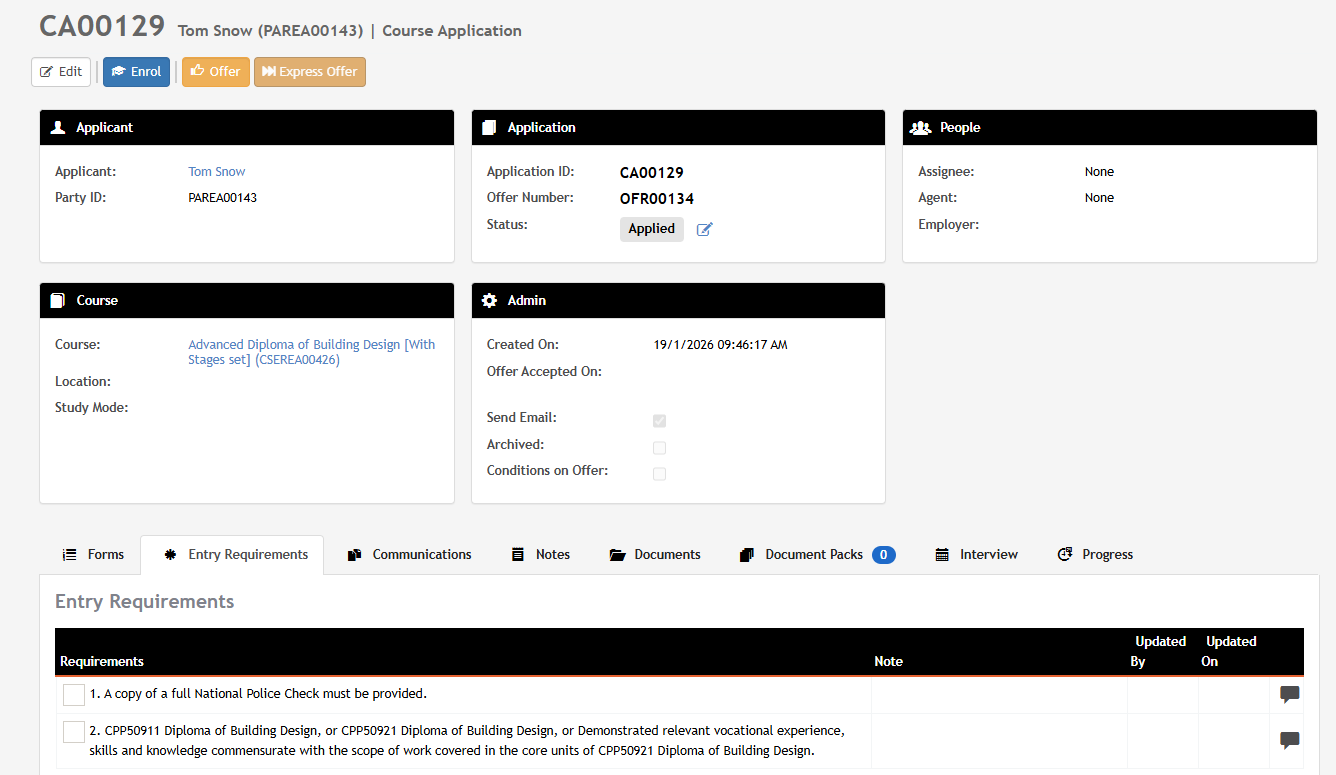
Task: Click the Edit button
Action: 61,72
